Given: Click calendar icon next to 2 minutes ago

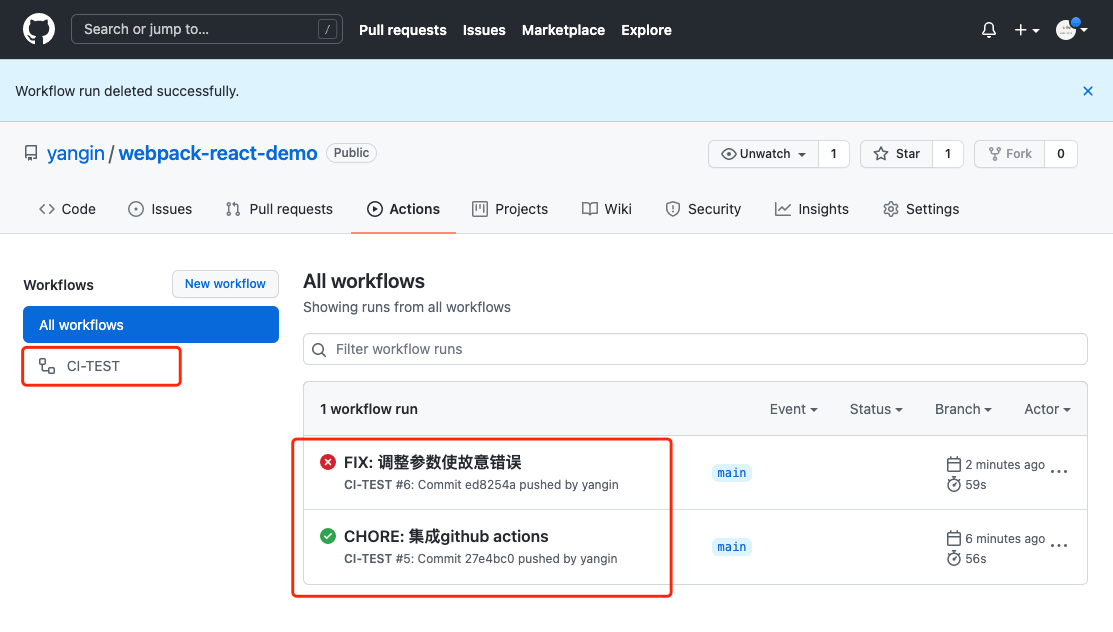Looking at the screenshot, I should pyautogui.click(x=953, y=464).
